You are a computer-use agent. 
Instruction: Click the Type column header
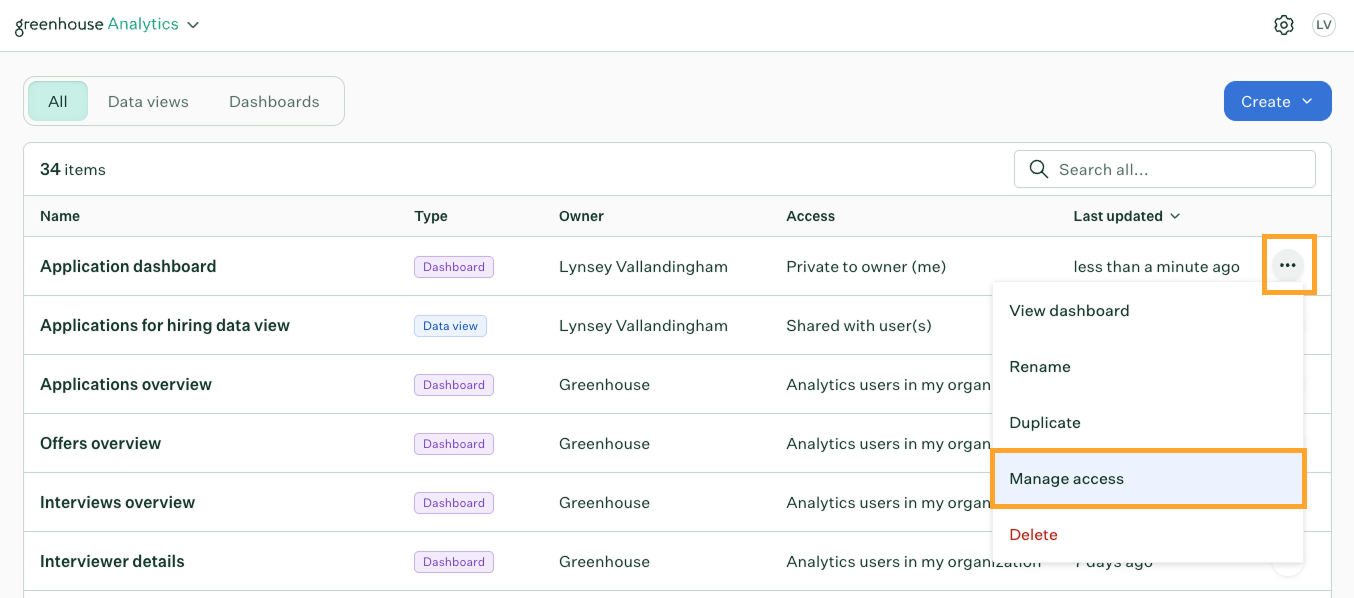pos(431,216)
